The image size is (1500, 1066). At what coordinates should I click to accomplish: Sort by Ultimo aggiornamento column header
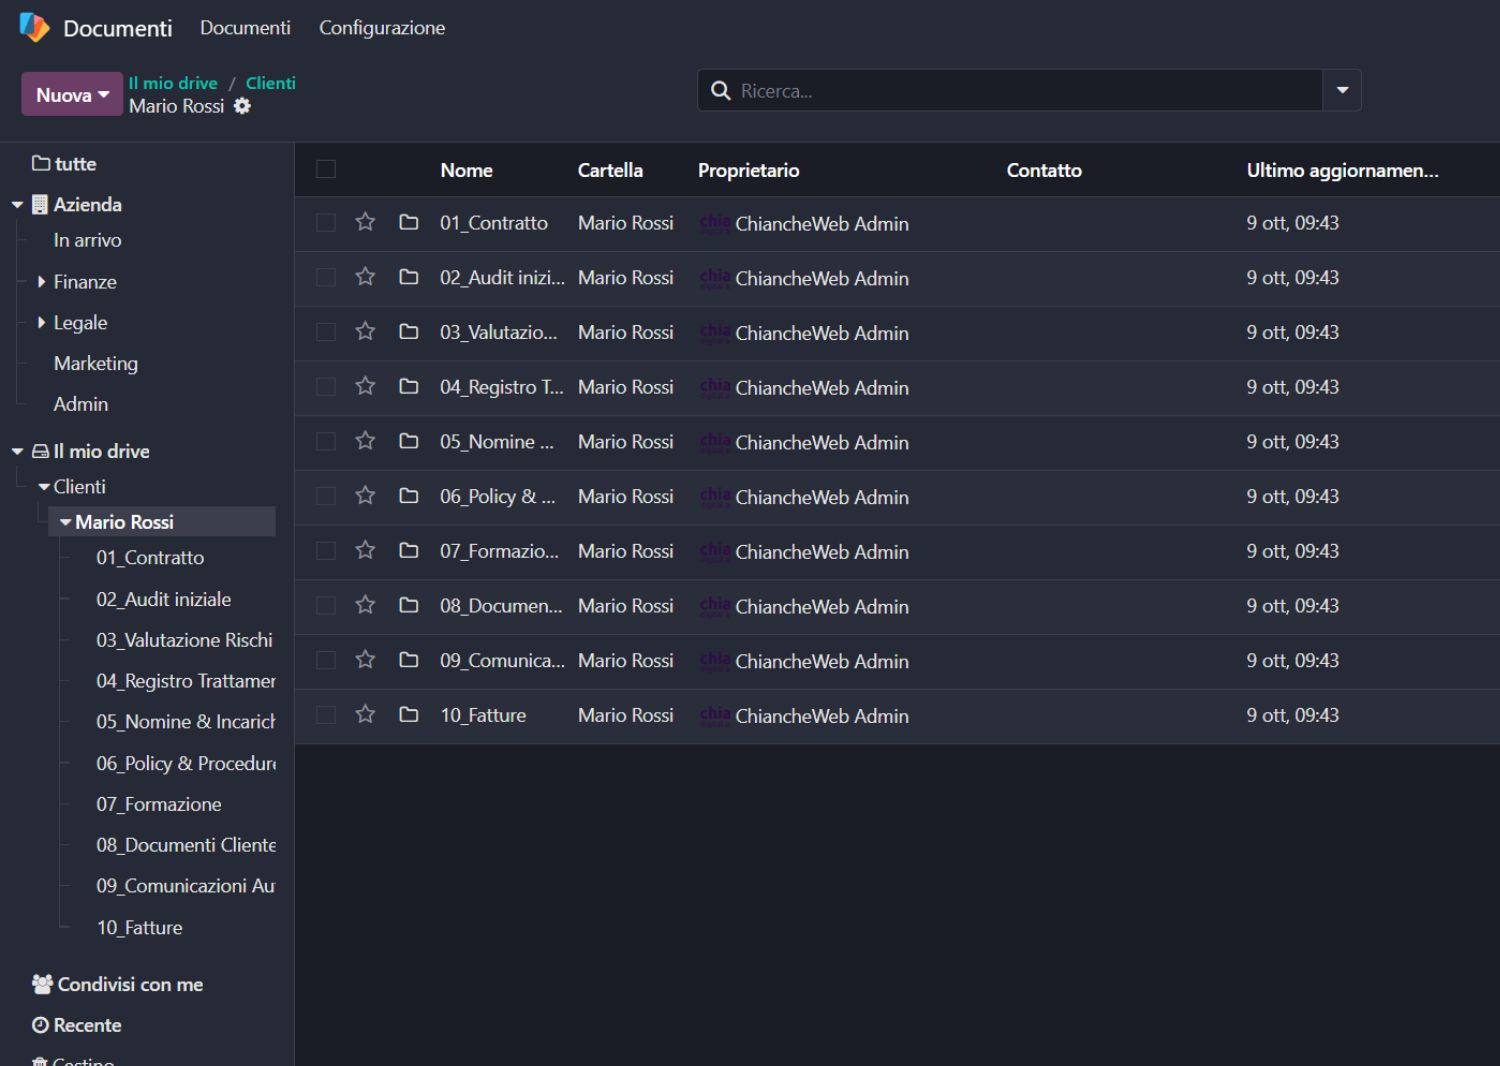pos(1342,170)
